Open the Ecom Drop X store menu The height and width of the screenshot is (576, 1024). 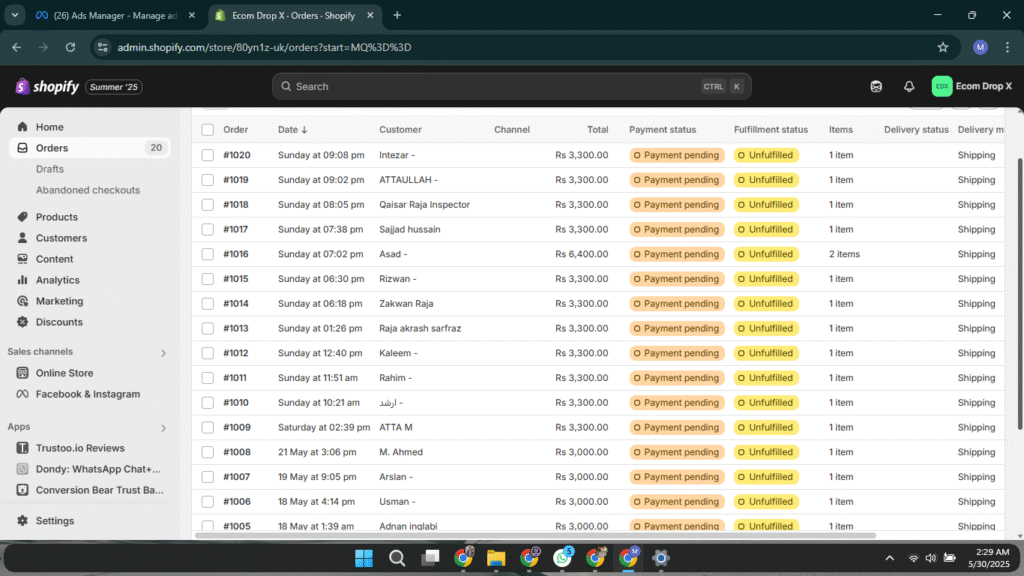click(x=972, y=87)
